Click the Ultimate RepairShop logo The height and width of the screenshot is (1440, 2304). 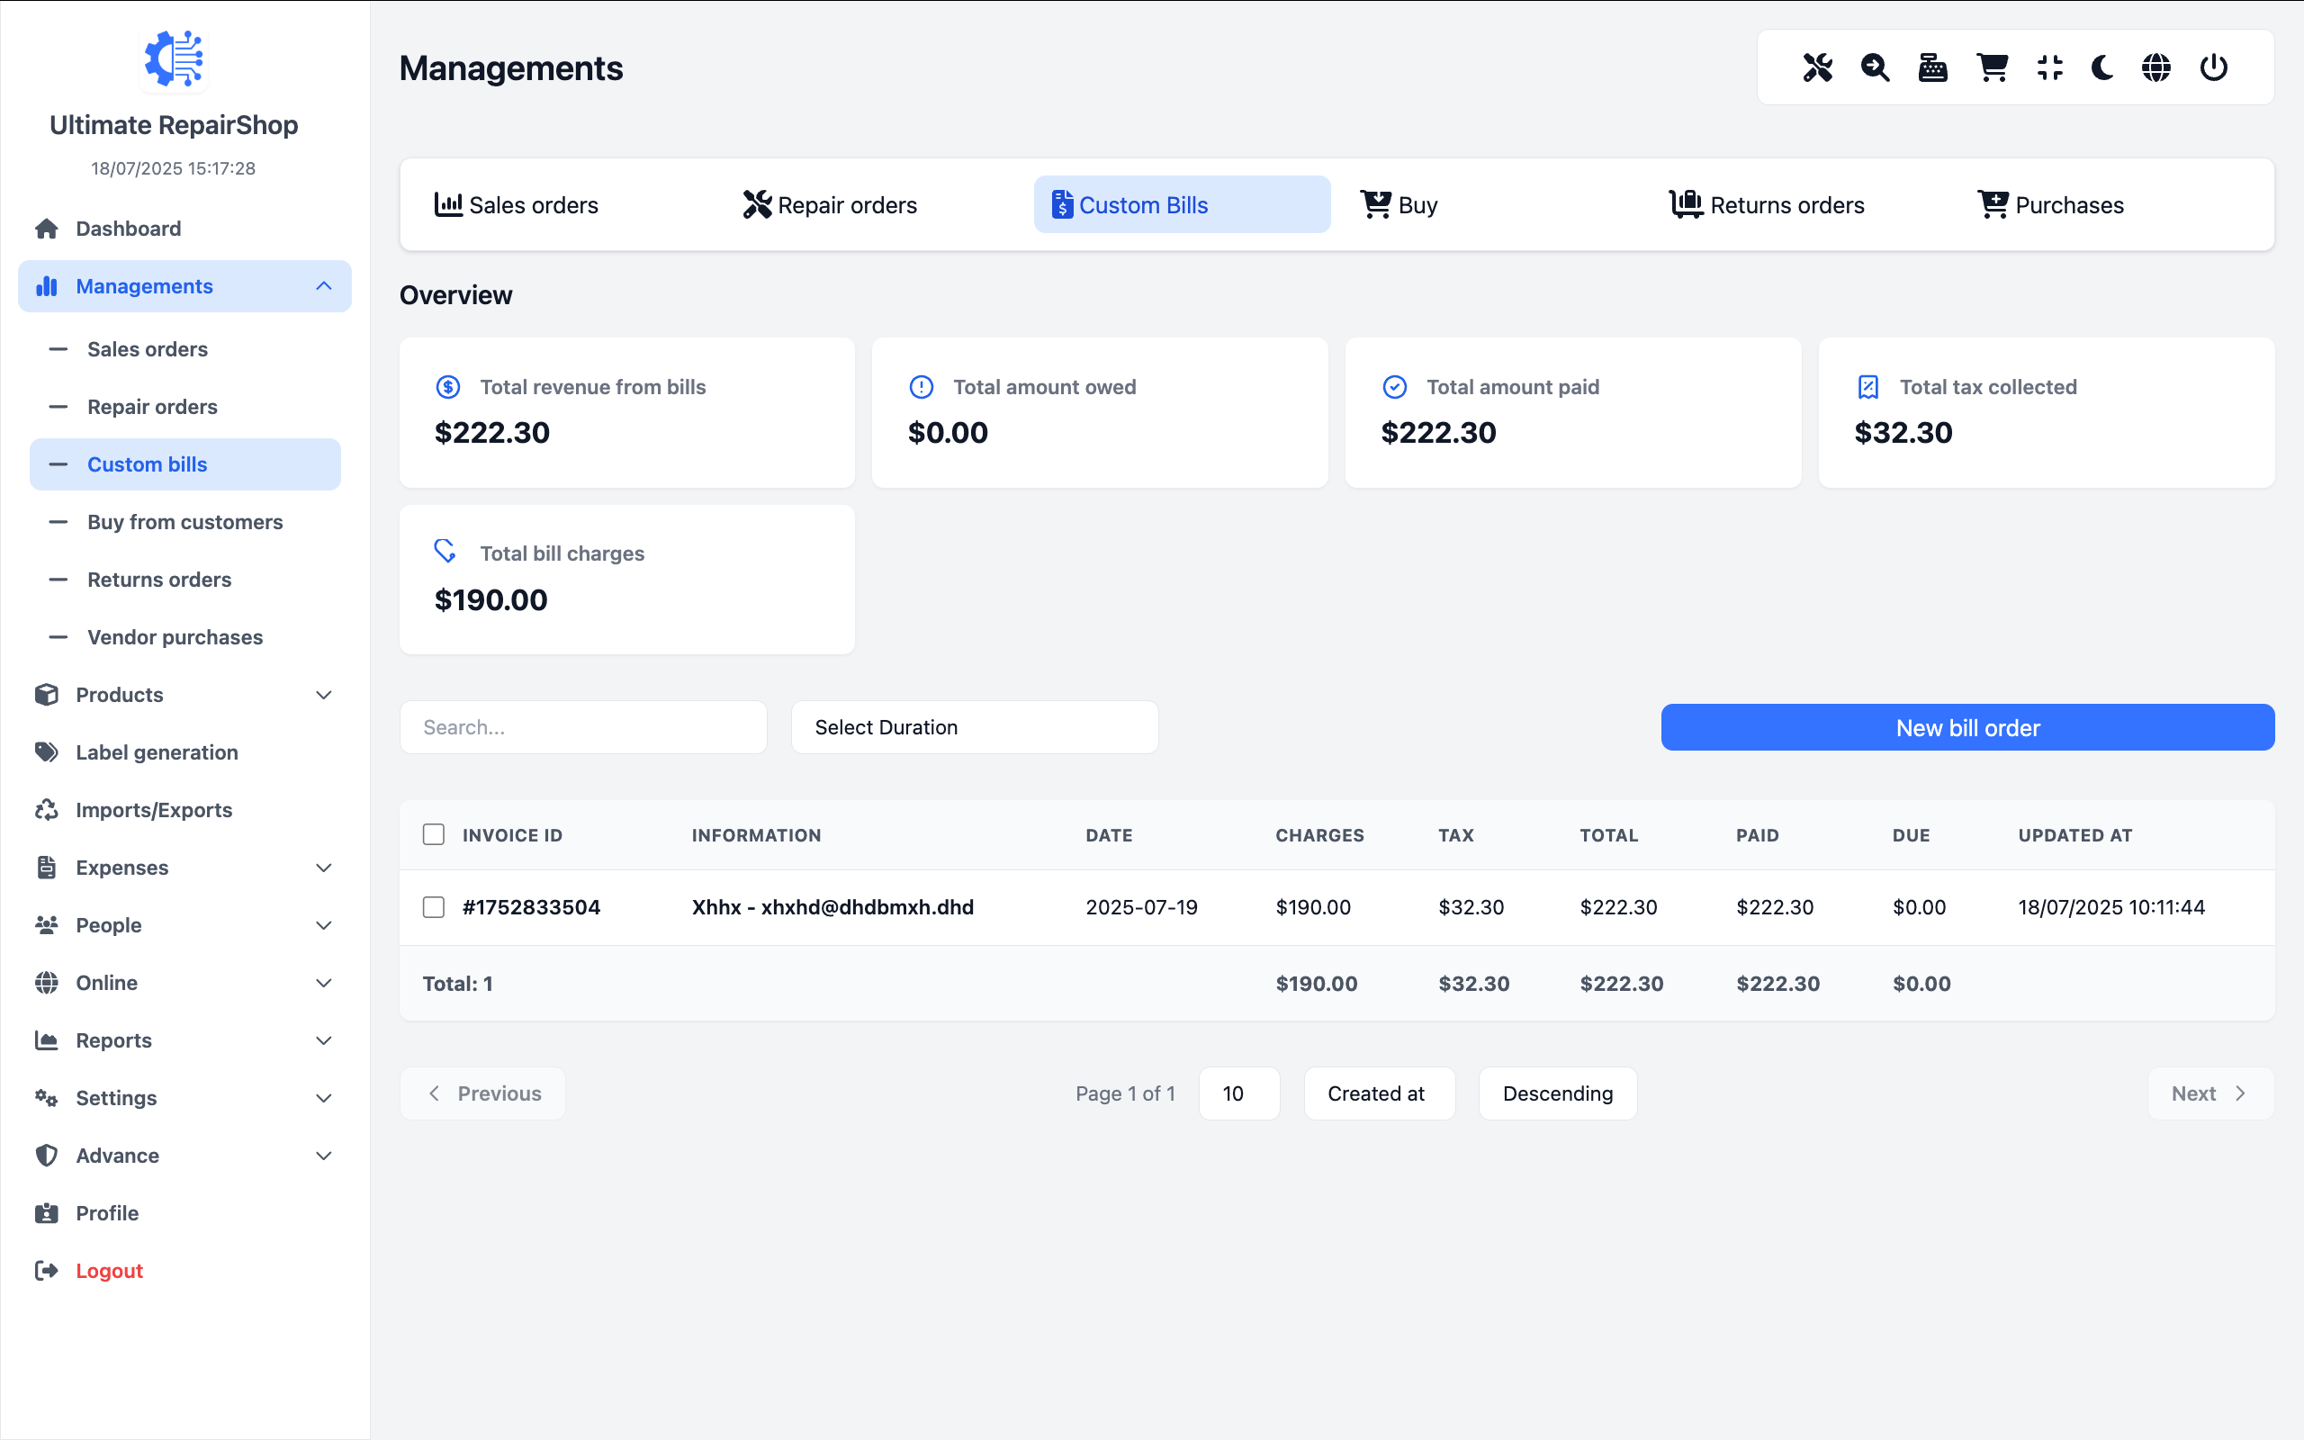pyautogui.click(x=174, y=58)
